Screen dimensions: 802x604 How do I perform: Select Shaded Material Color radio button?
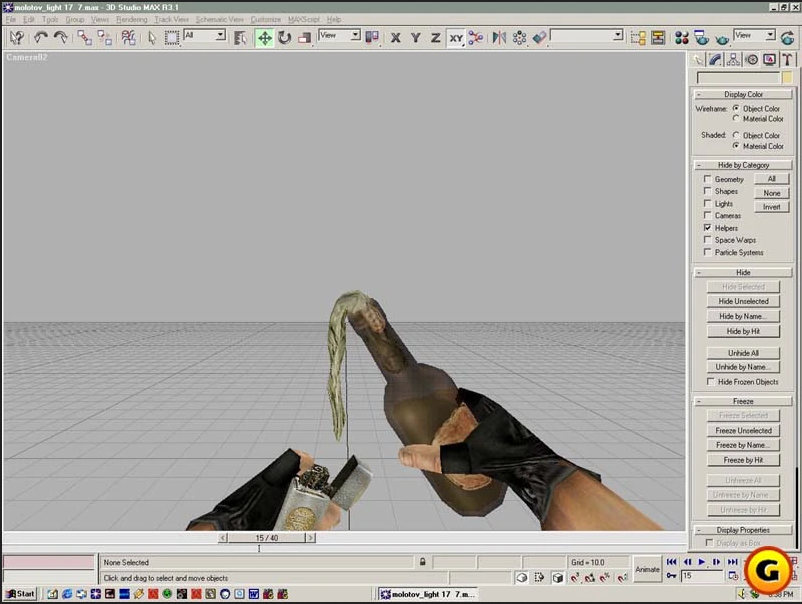point(736,146)
